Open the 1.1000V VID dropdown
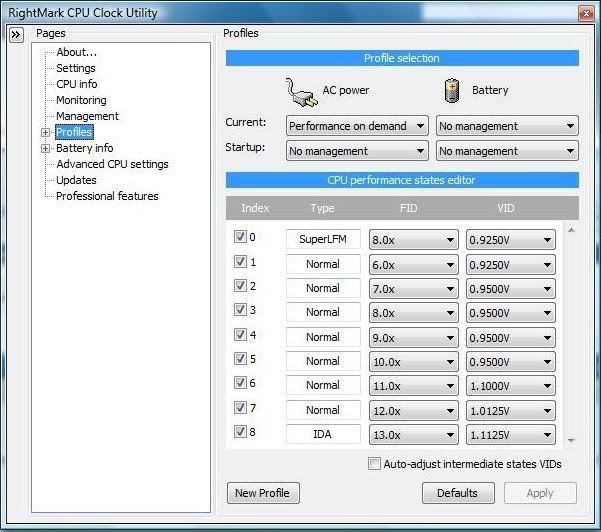601x532 pixels. click(511, 386)
